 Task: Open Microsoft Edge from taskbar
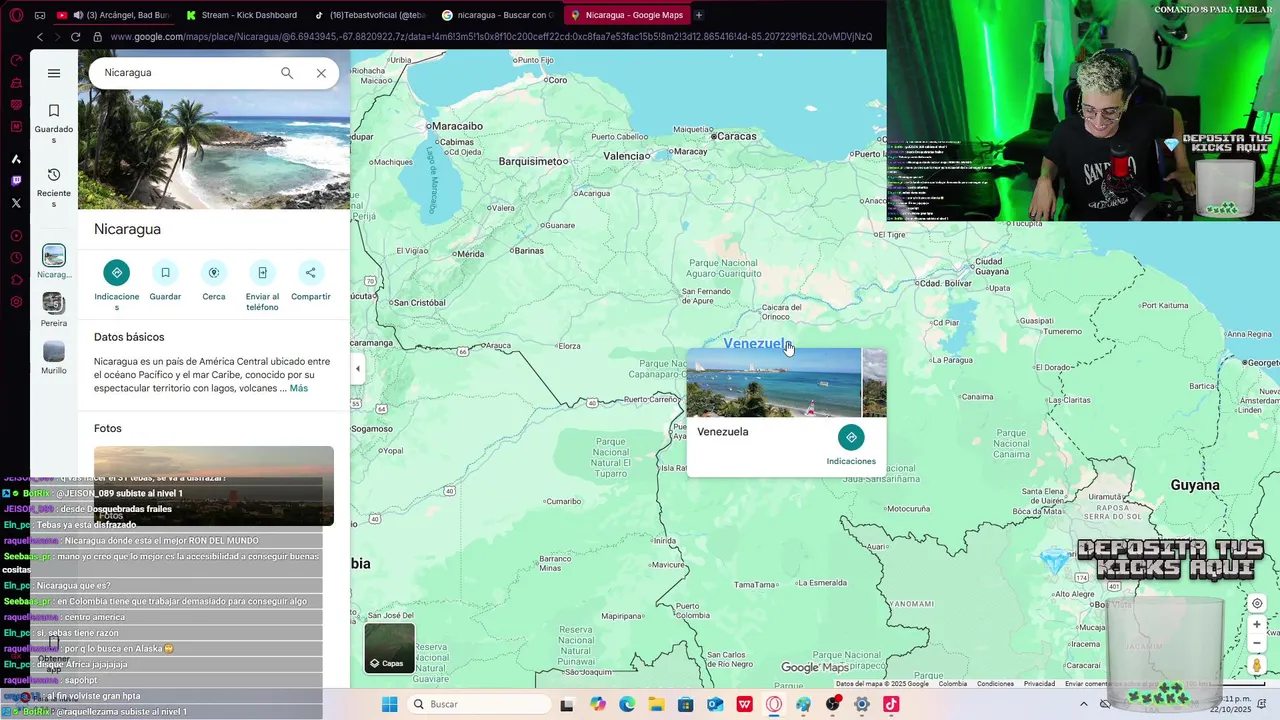[x=627, y=704]
